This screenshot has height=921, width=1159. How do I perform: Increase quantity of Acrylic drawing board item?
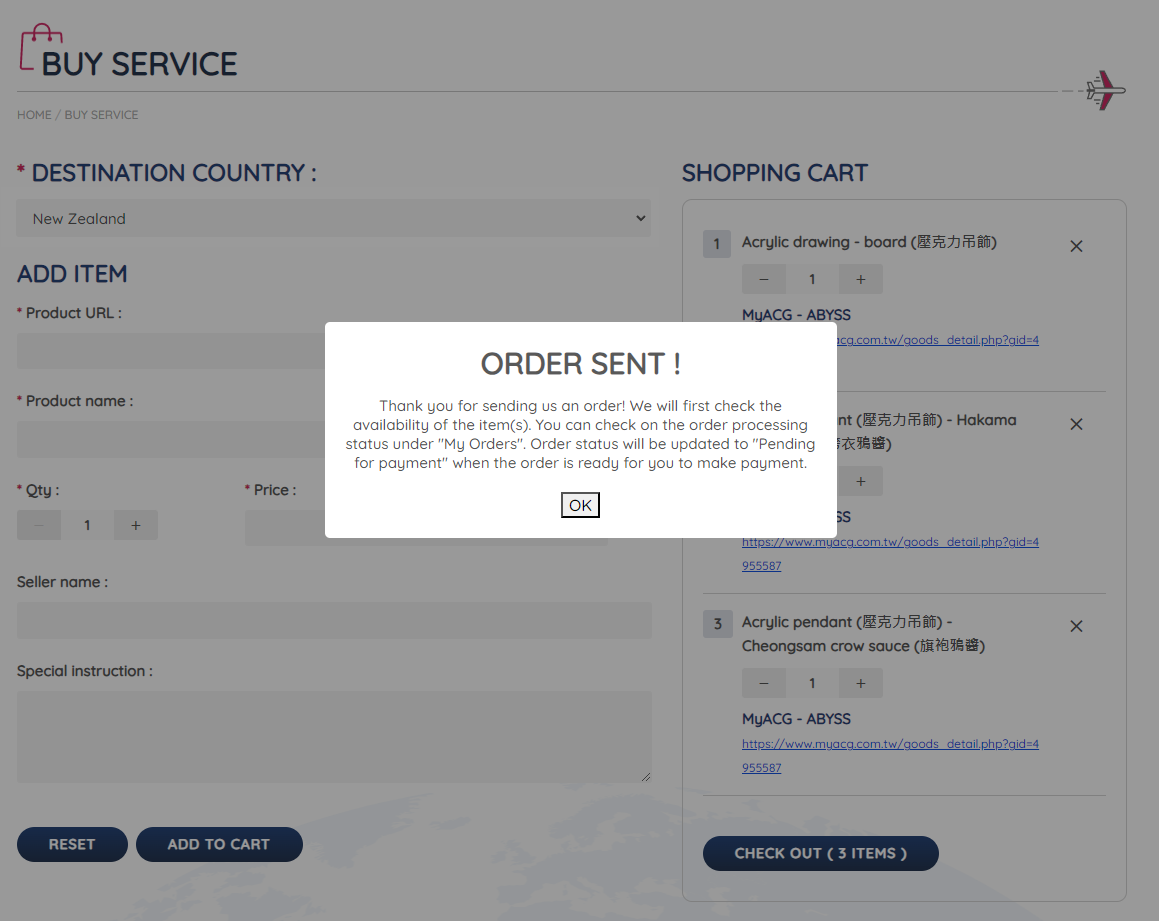[x=860, y=279]
